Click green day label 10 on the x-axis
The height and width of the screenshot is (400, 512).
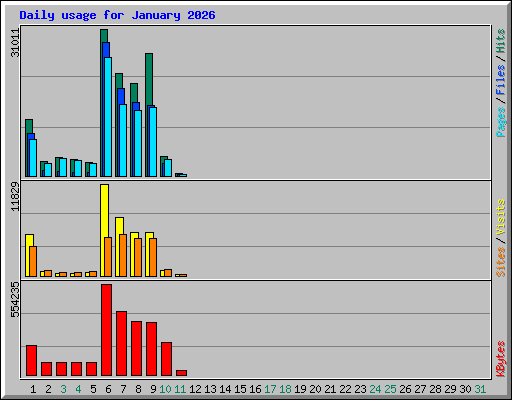[x=165, y=389]
